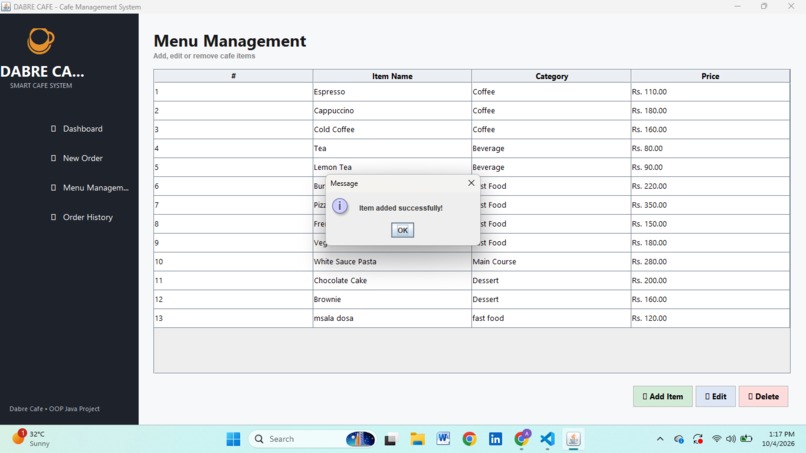The width and height of the screenshot is (806, 453).
Task: Click Dessert category in Brownie row
Action: tap(551, 299)
